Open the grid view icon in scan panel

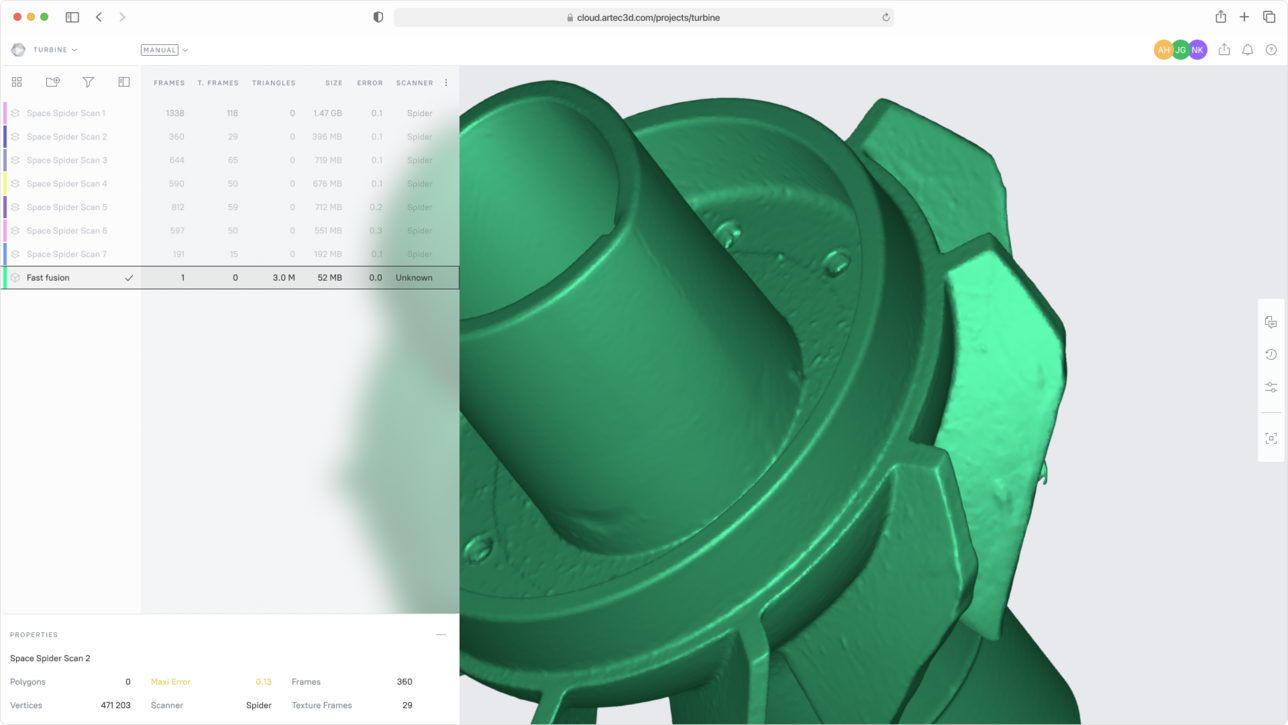16,82
